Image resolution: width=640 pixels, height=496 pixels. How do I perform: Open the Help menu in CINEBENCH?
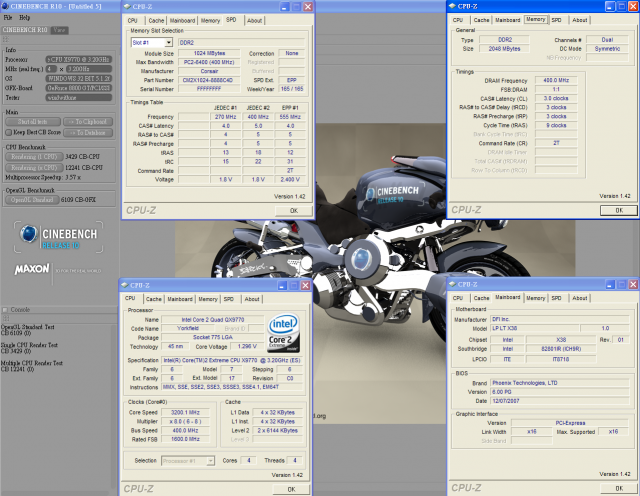click(24, 18)
